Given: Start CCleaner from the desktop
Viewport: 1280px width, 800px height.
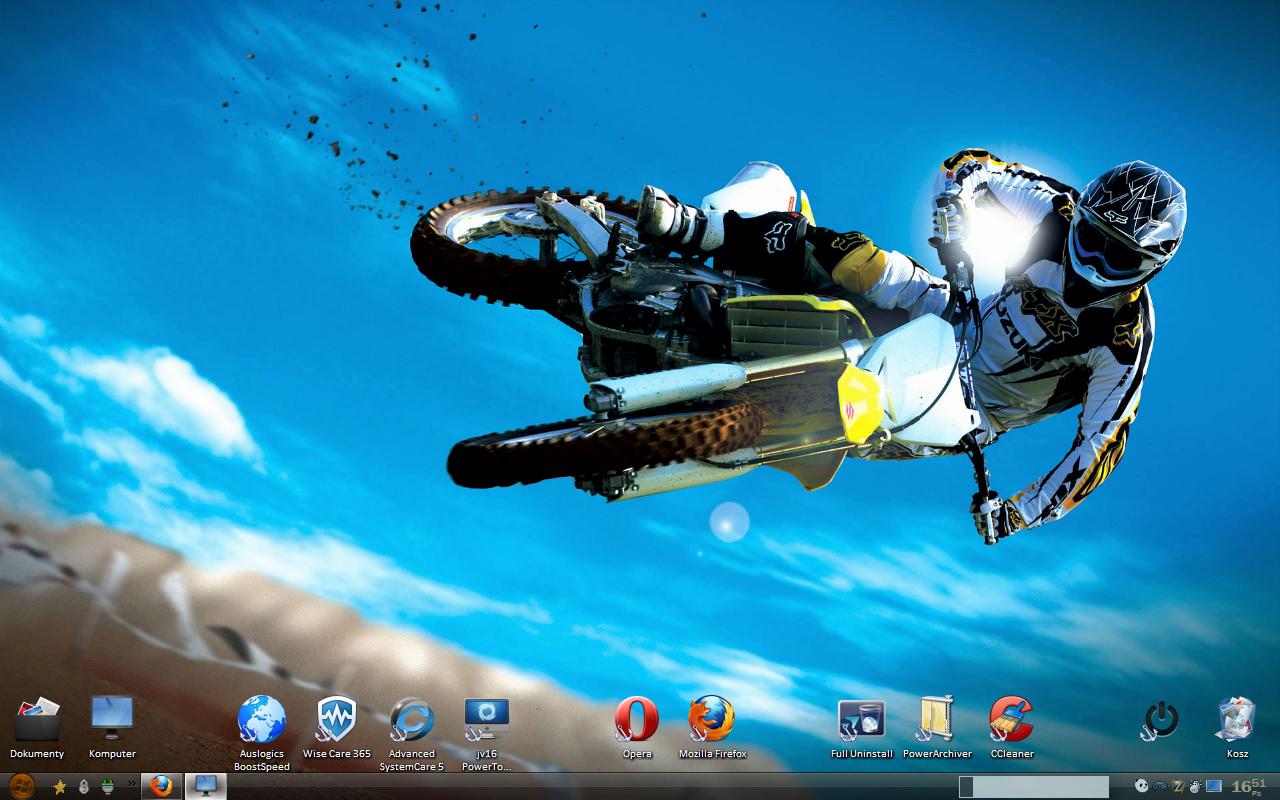Looking at the screenshot, I should tap(1012, 721).
